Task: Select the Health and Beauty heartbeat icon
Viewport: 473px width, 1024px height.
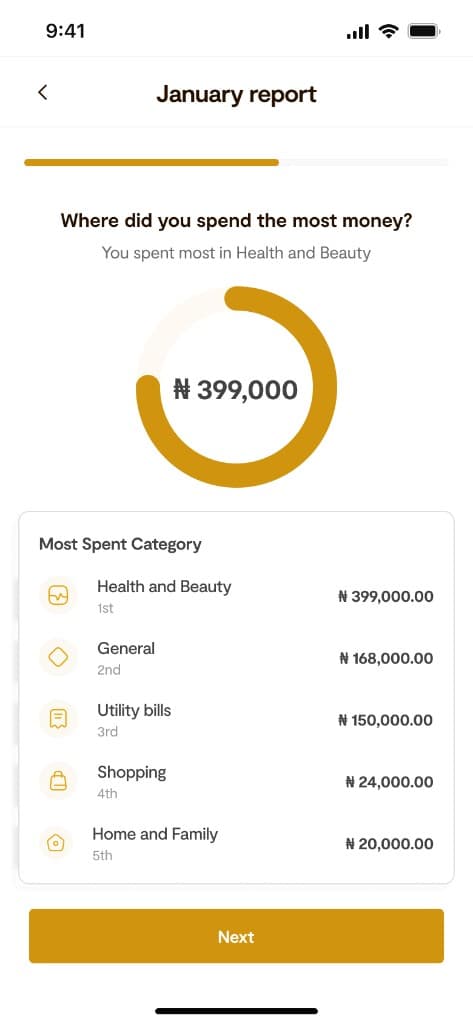Action: (59, 596)
